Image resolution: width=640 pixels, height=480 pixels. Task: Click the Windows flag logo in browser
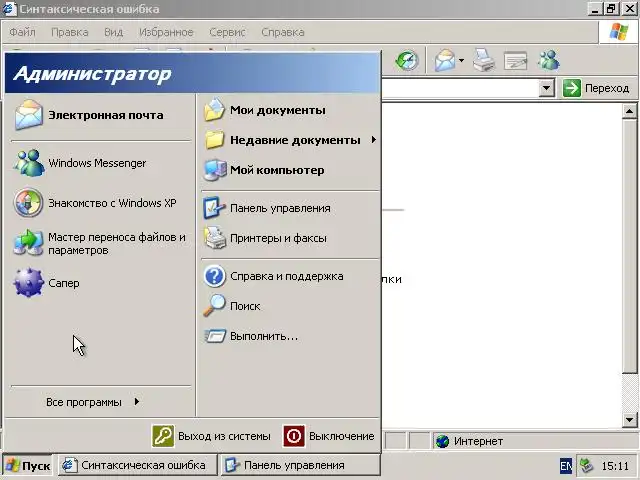619,31
